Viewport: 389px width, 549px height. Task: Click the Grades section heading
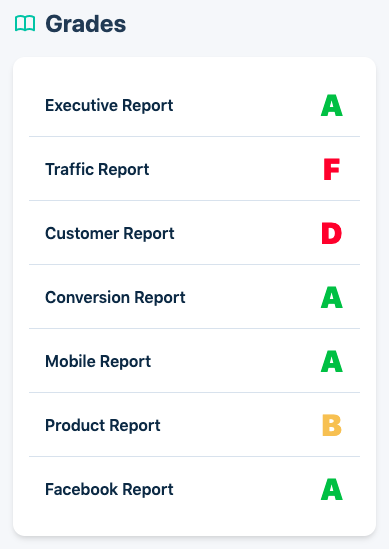(x=85, y=24)
